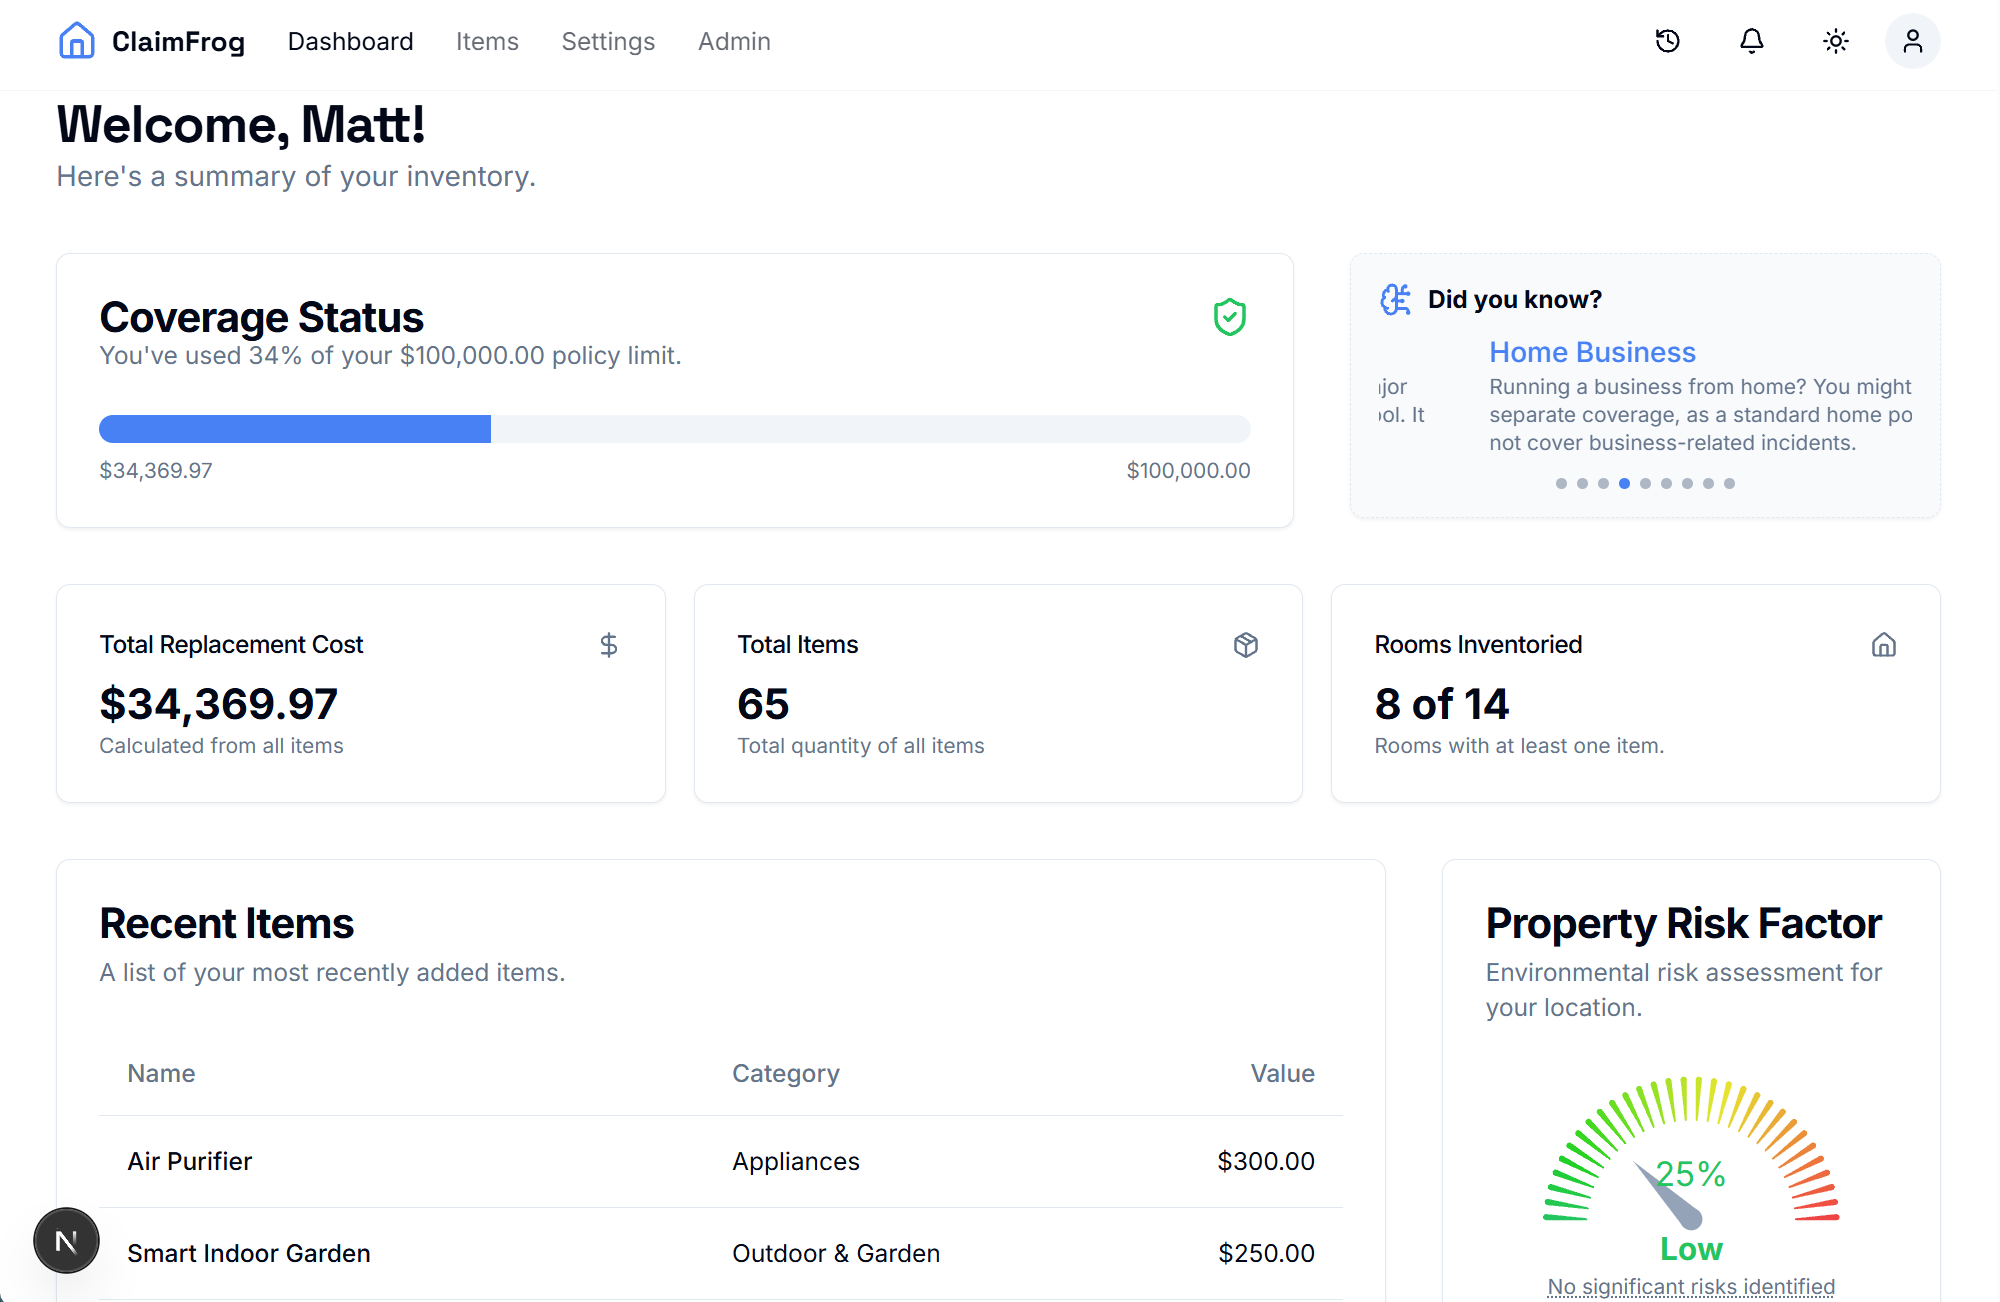The width and height of the screenshot is (2000, 1302).
Task: Open the Next.js dev tools N badge
Action: tap(66, 1241)
